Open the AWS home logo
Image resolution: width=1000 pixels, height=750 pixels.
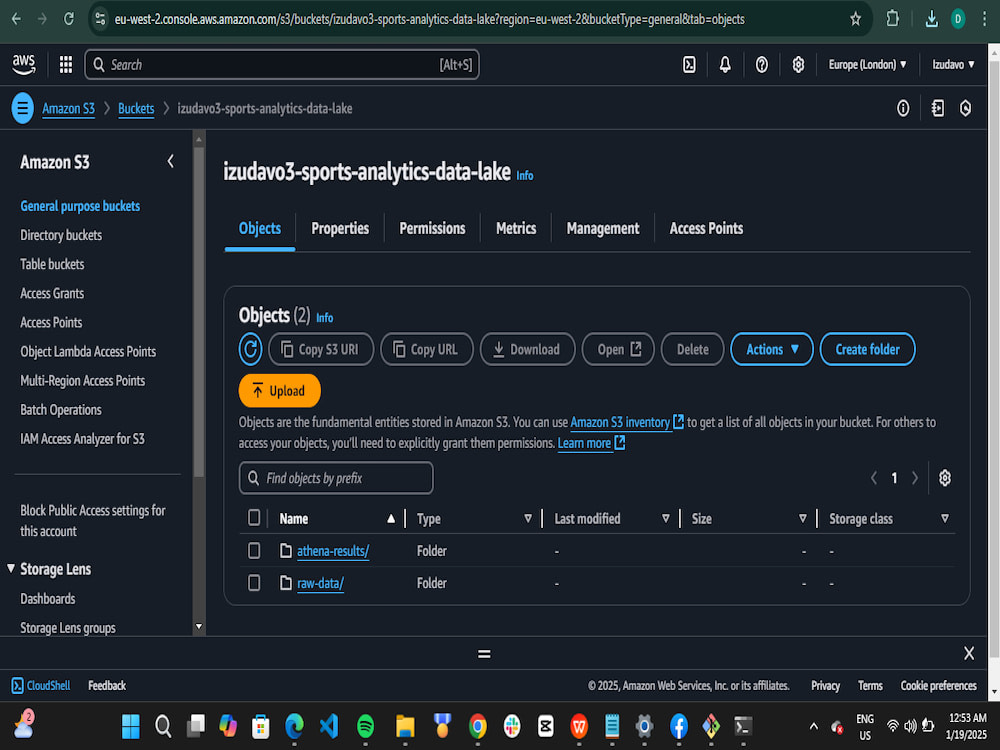point(24,64)
